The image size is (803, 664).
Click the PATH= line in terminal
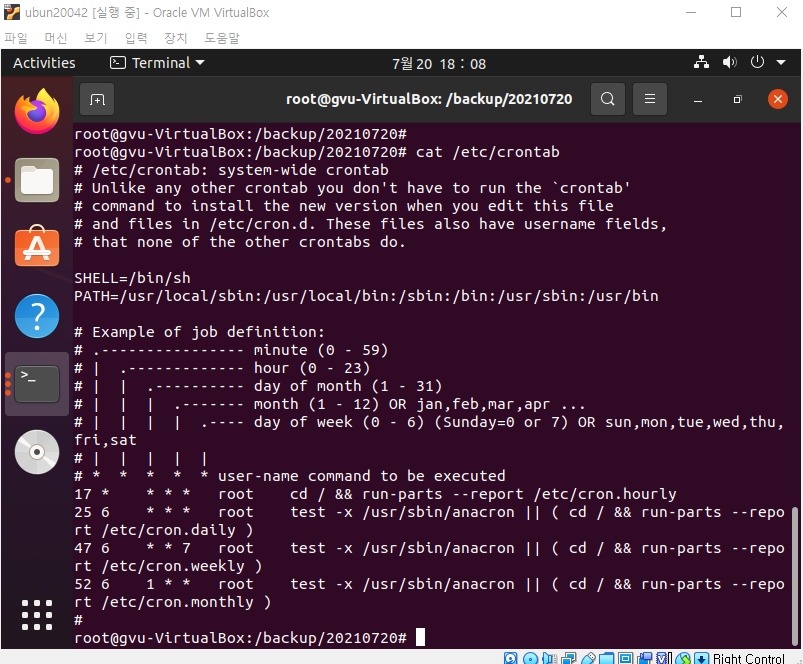(366, 296)
